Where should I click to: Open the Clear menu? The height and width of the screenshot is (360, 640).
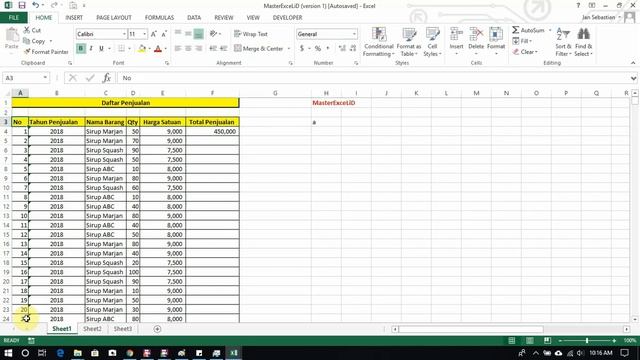(x=525, y=52)
